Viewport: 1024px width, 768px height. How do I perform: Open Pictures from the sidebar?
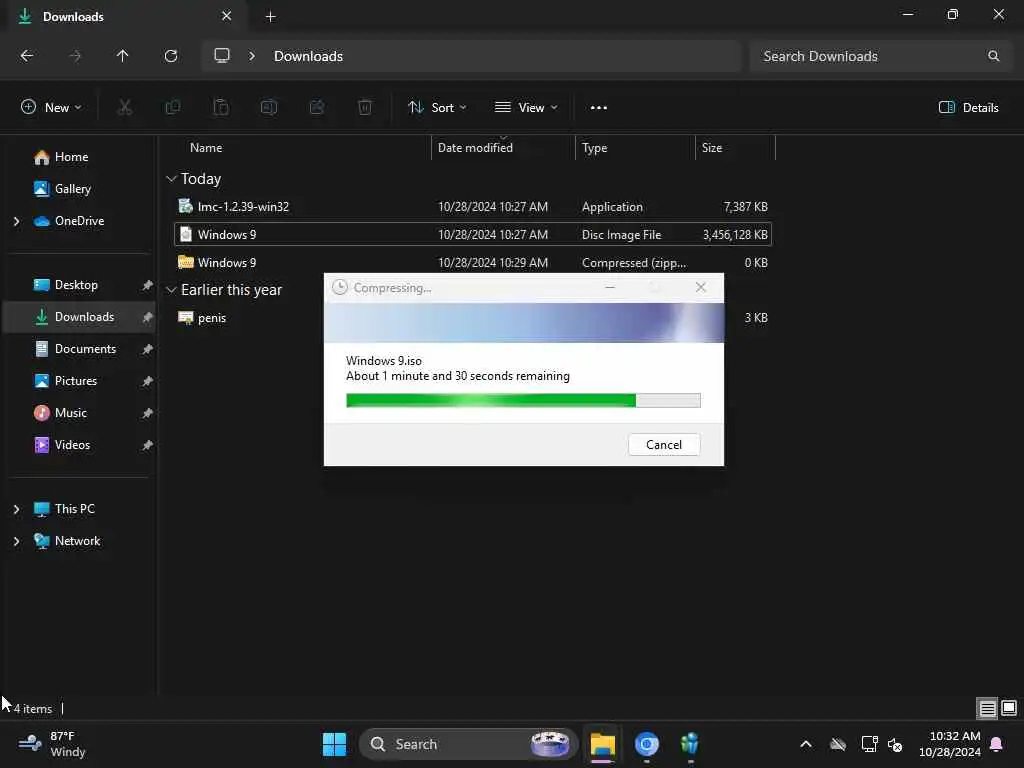(78, 381)
